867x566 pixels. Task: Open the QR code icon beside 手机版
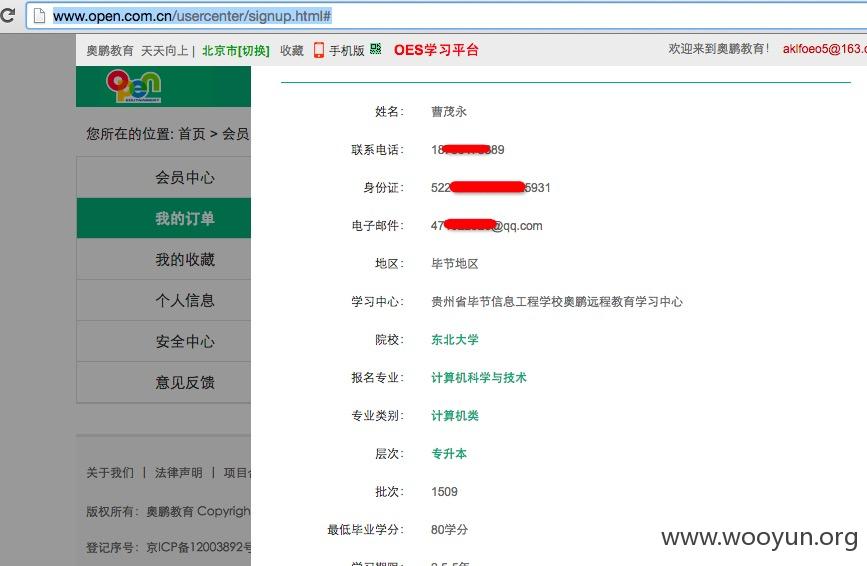[375, 49]
